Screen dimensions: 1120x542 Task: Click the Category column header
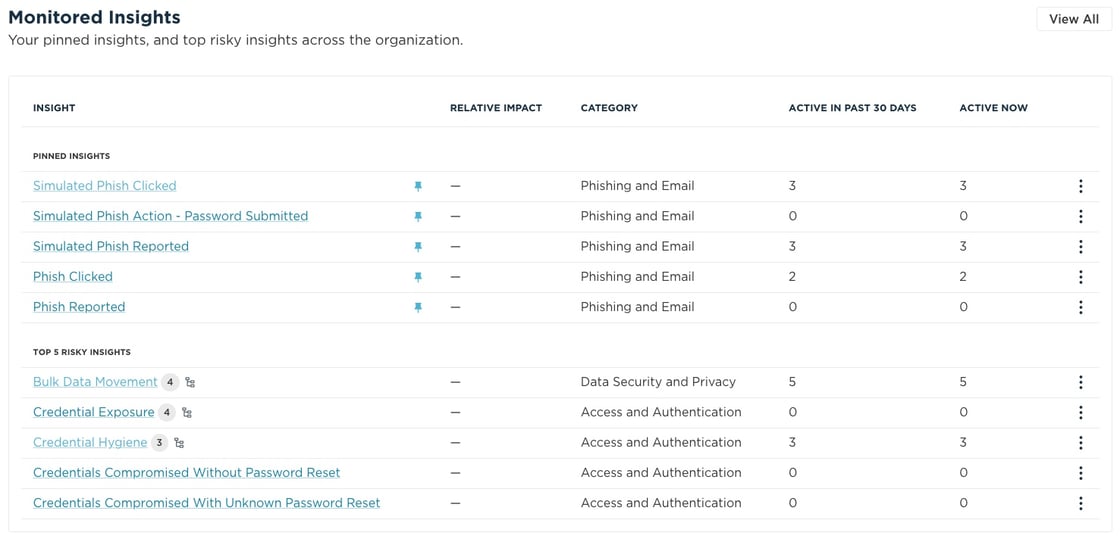pos(608,108)
